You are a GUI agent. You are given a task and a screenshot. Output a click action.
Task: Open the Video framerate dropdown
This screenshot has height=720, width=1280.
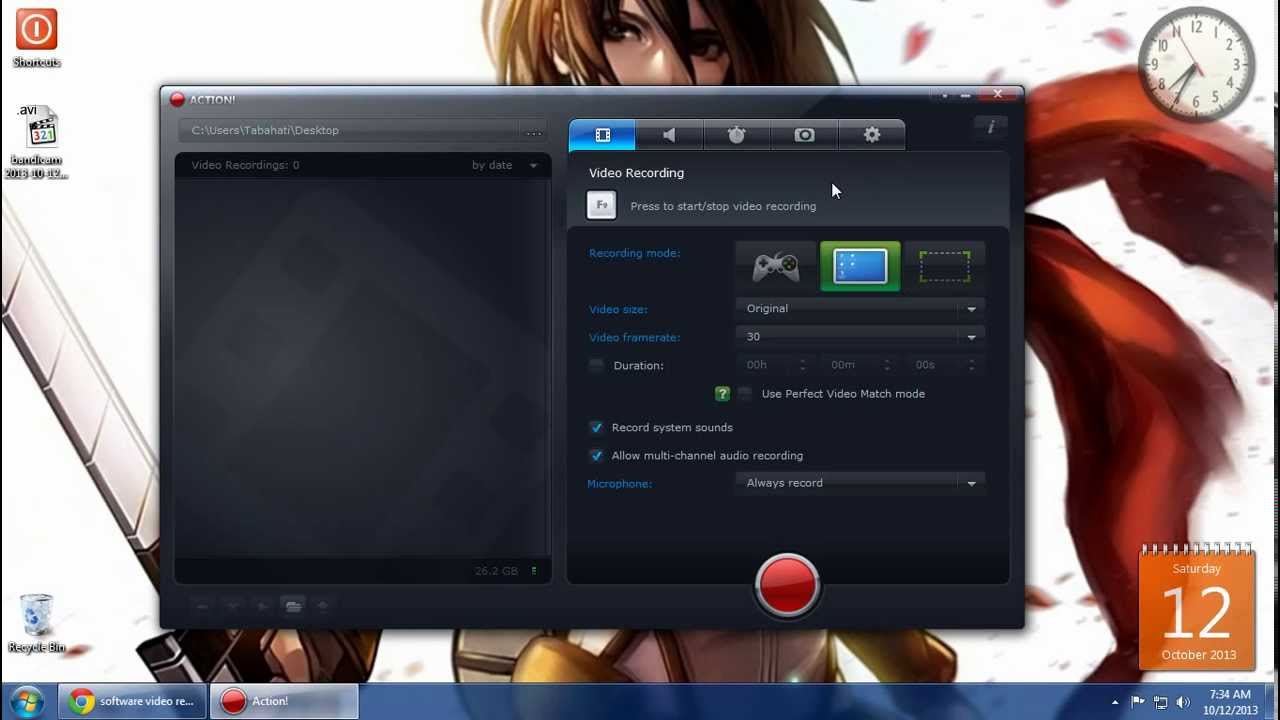pyautogui.click(x=861, y=337)
